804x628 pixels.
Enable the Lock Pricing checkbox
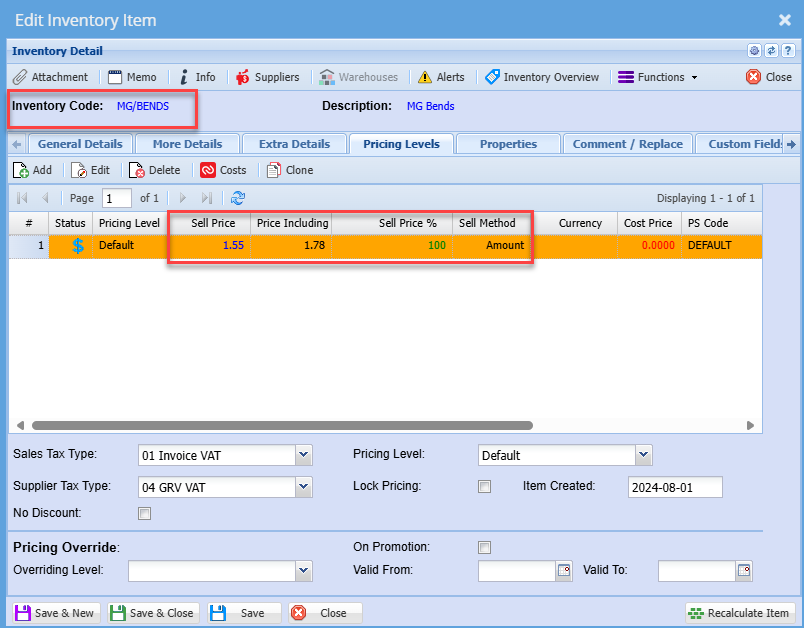485,487
